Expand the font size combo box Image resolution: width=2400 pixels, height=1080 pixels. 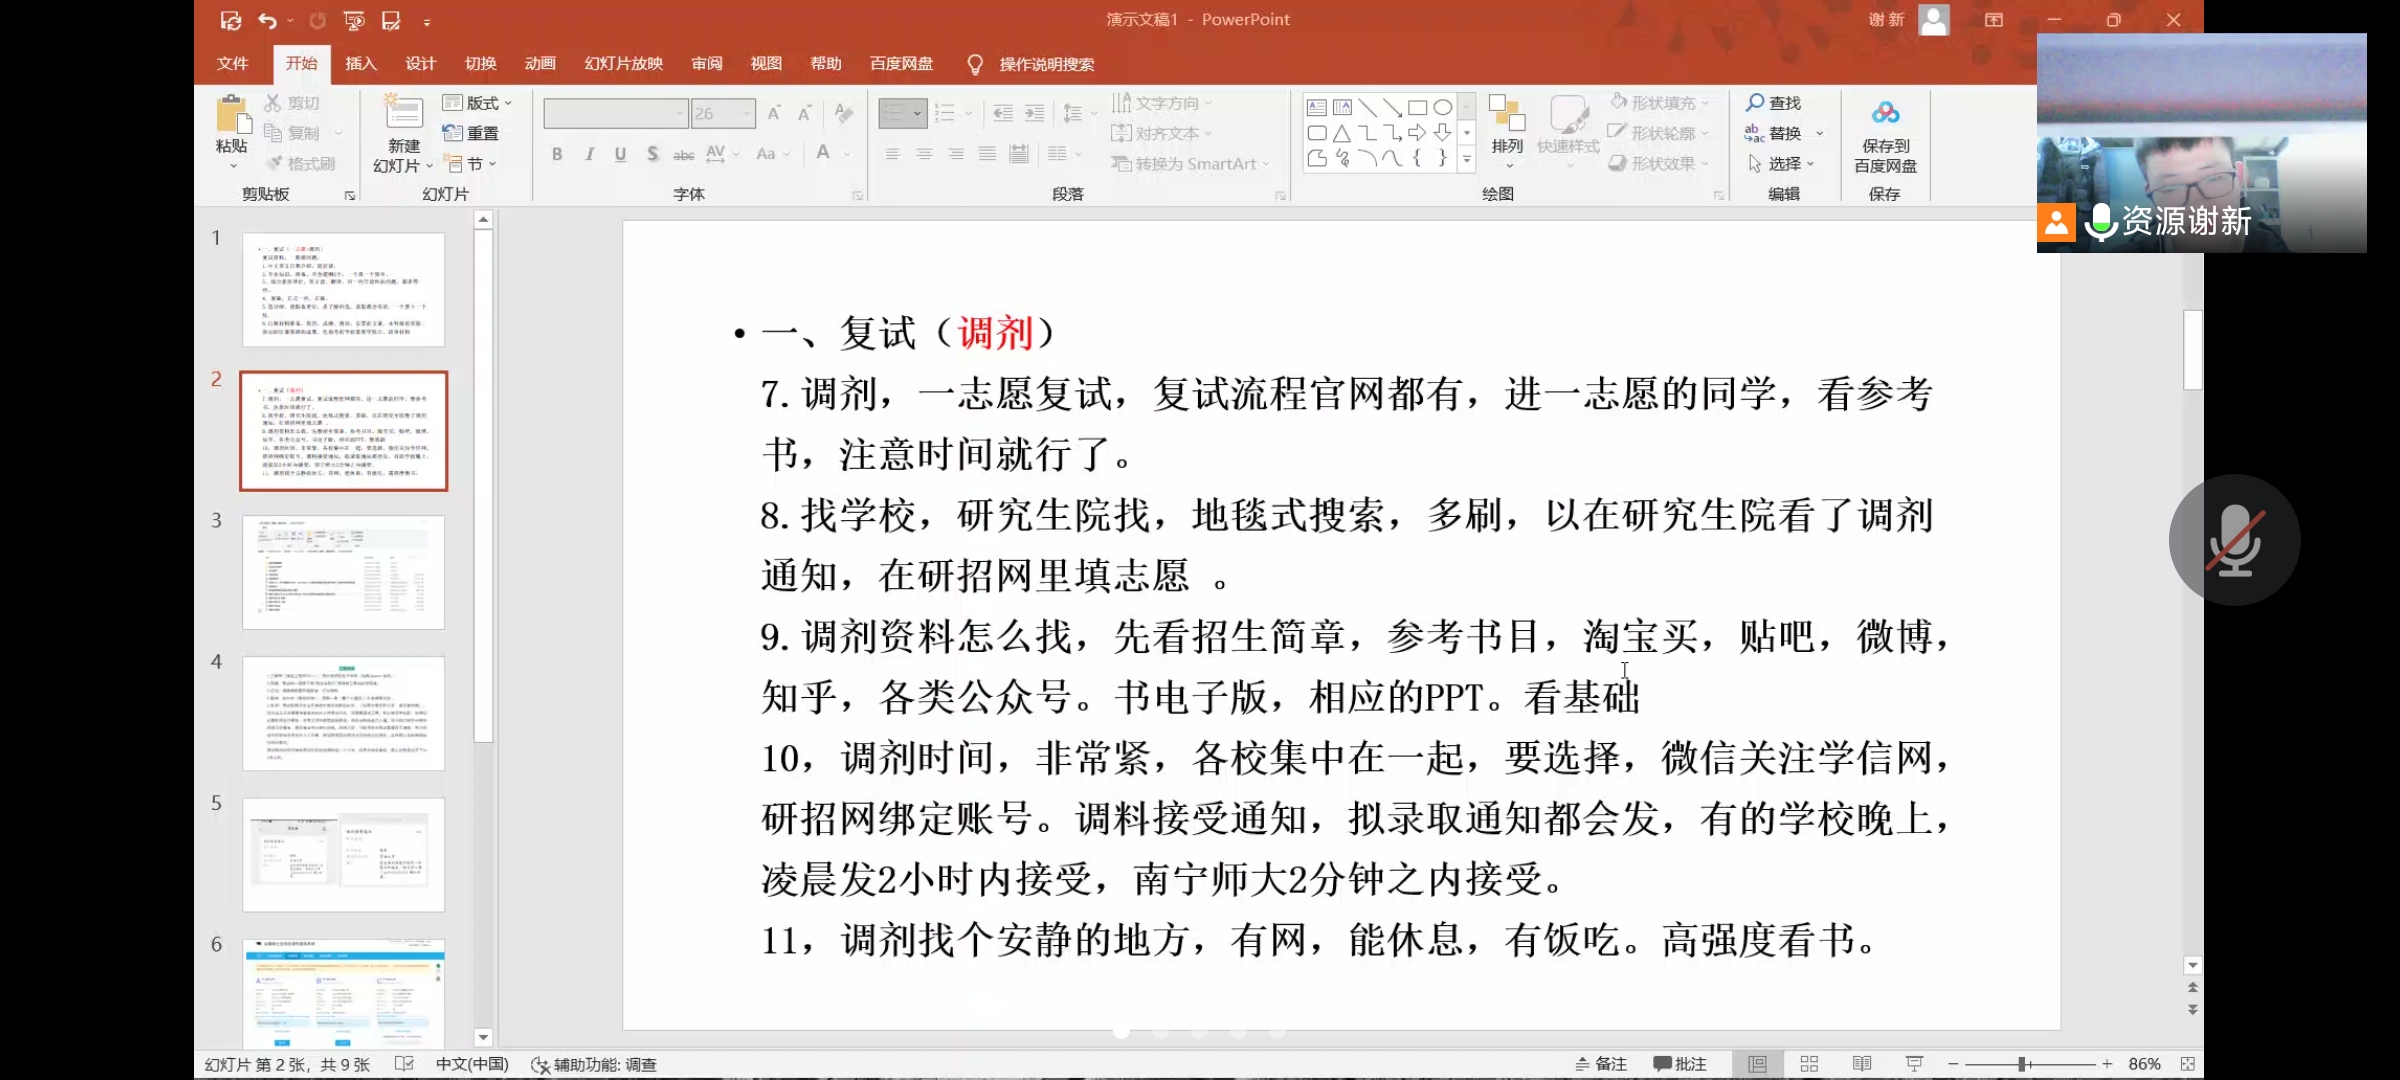click(746, 114)
